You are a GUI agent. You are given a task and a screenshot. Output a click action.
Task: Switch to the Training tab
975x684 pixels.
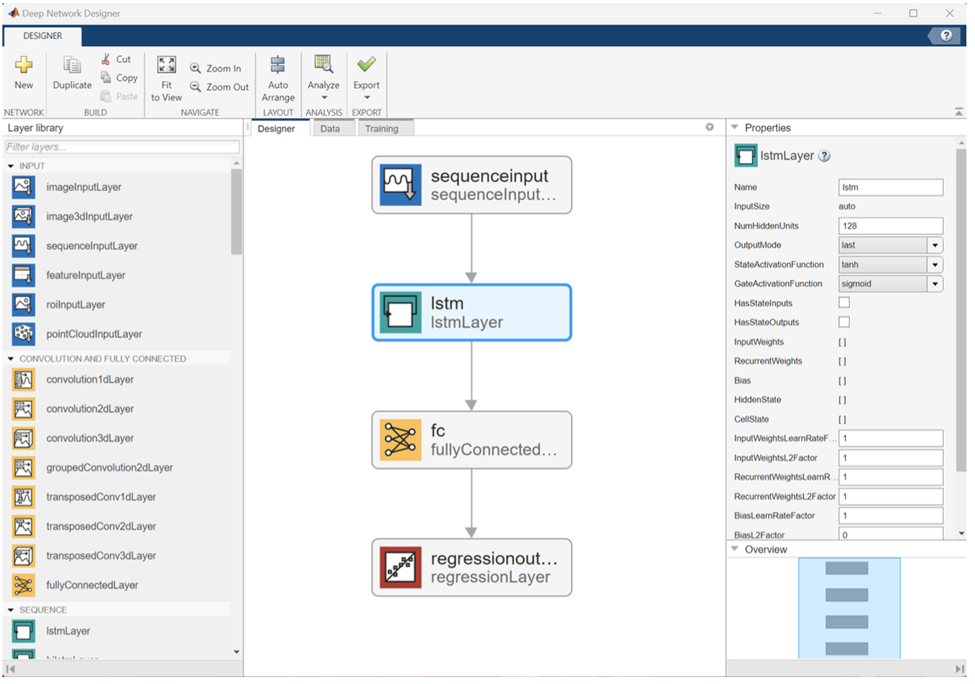coord(381,129)
